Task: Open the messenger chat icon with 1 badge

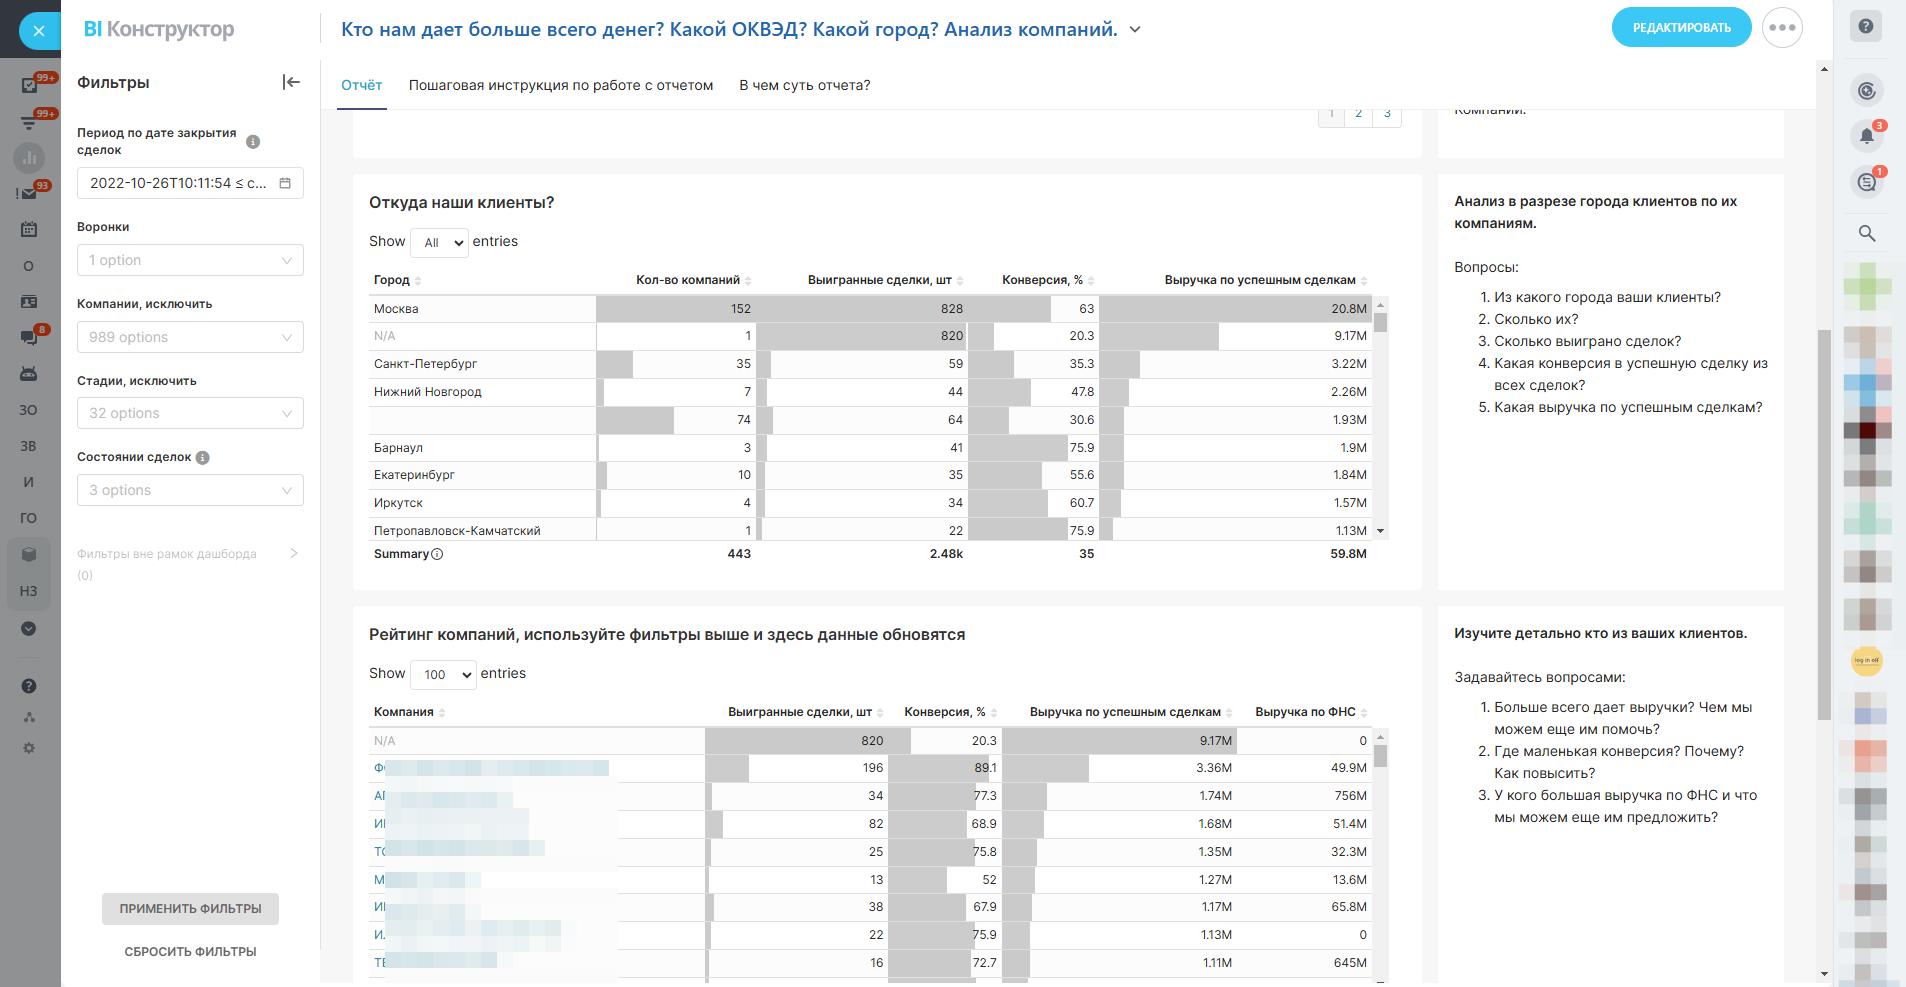Action: pos(1866,182)
